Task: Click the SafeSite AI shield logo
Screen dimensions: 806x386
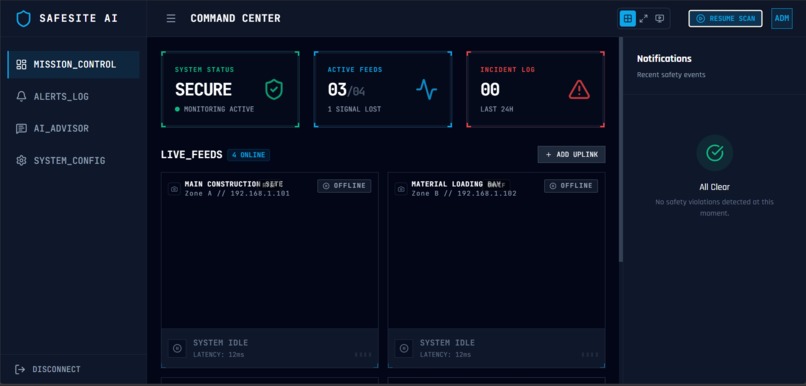Action: pos(24,19)
